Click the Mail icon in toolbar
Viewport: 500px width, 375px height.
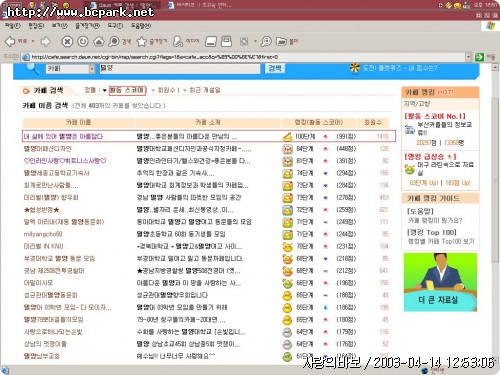coord(211,41)
